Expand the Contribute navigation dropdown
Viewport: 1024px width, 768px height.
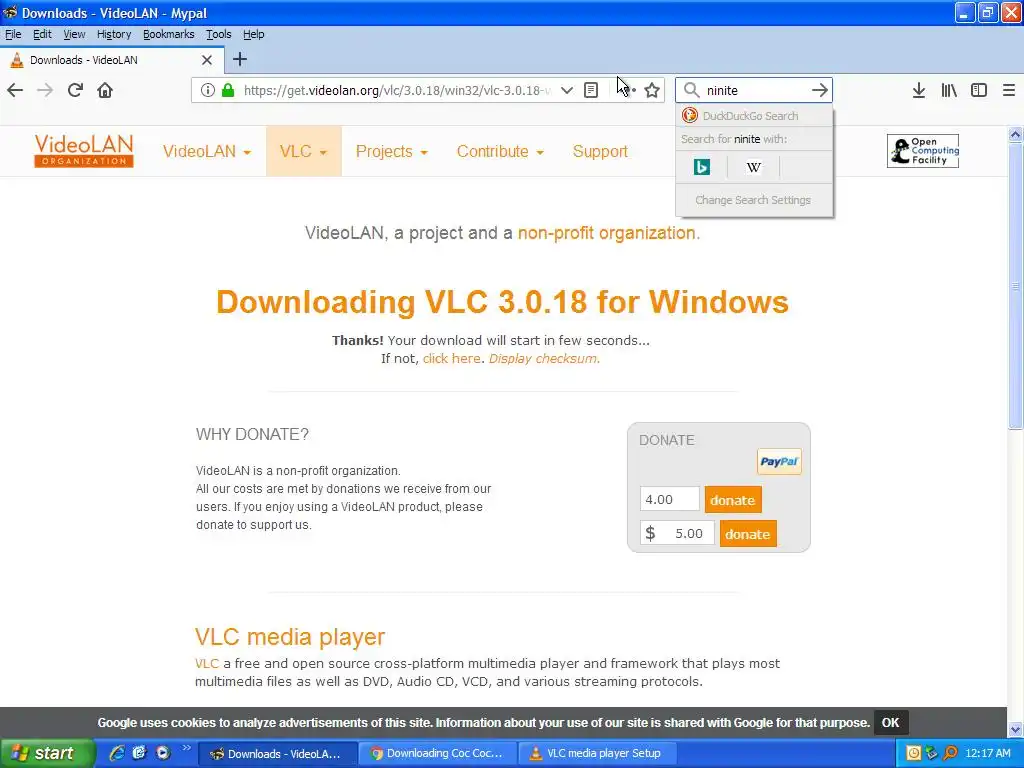point(500,152)
